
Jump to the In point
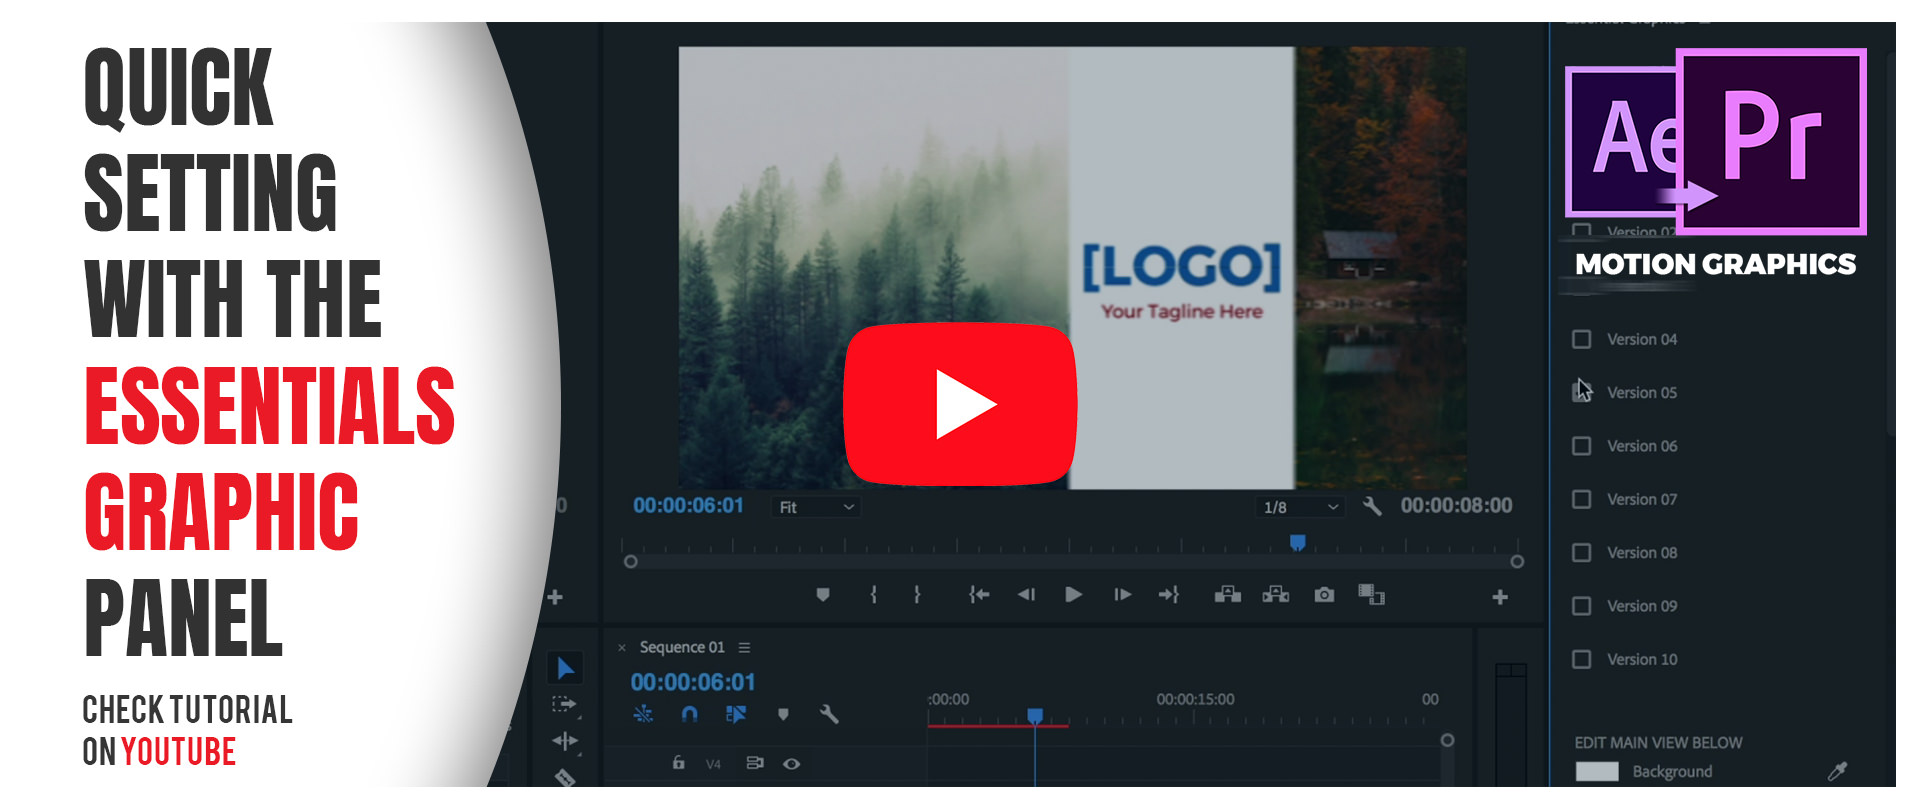pyautogui.click(x=979, y=595)
